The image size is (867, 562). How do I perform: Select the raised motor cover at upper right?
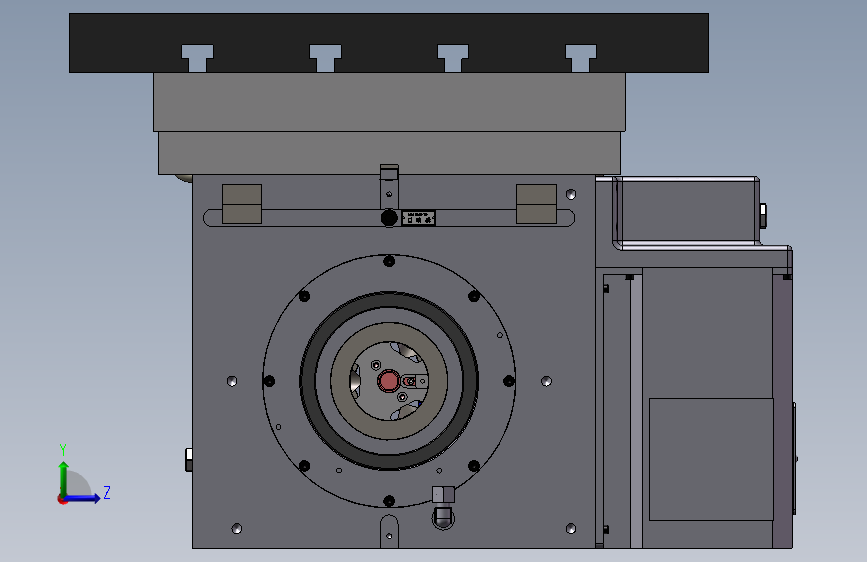[686, 212]
